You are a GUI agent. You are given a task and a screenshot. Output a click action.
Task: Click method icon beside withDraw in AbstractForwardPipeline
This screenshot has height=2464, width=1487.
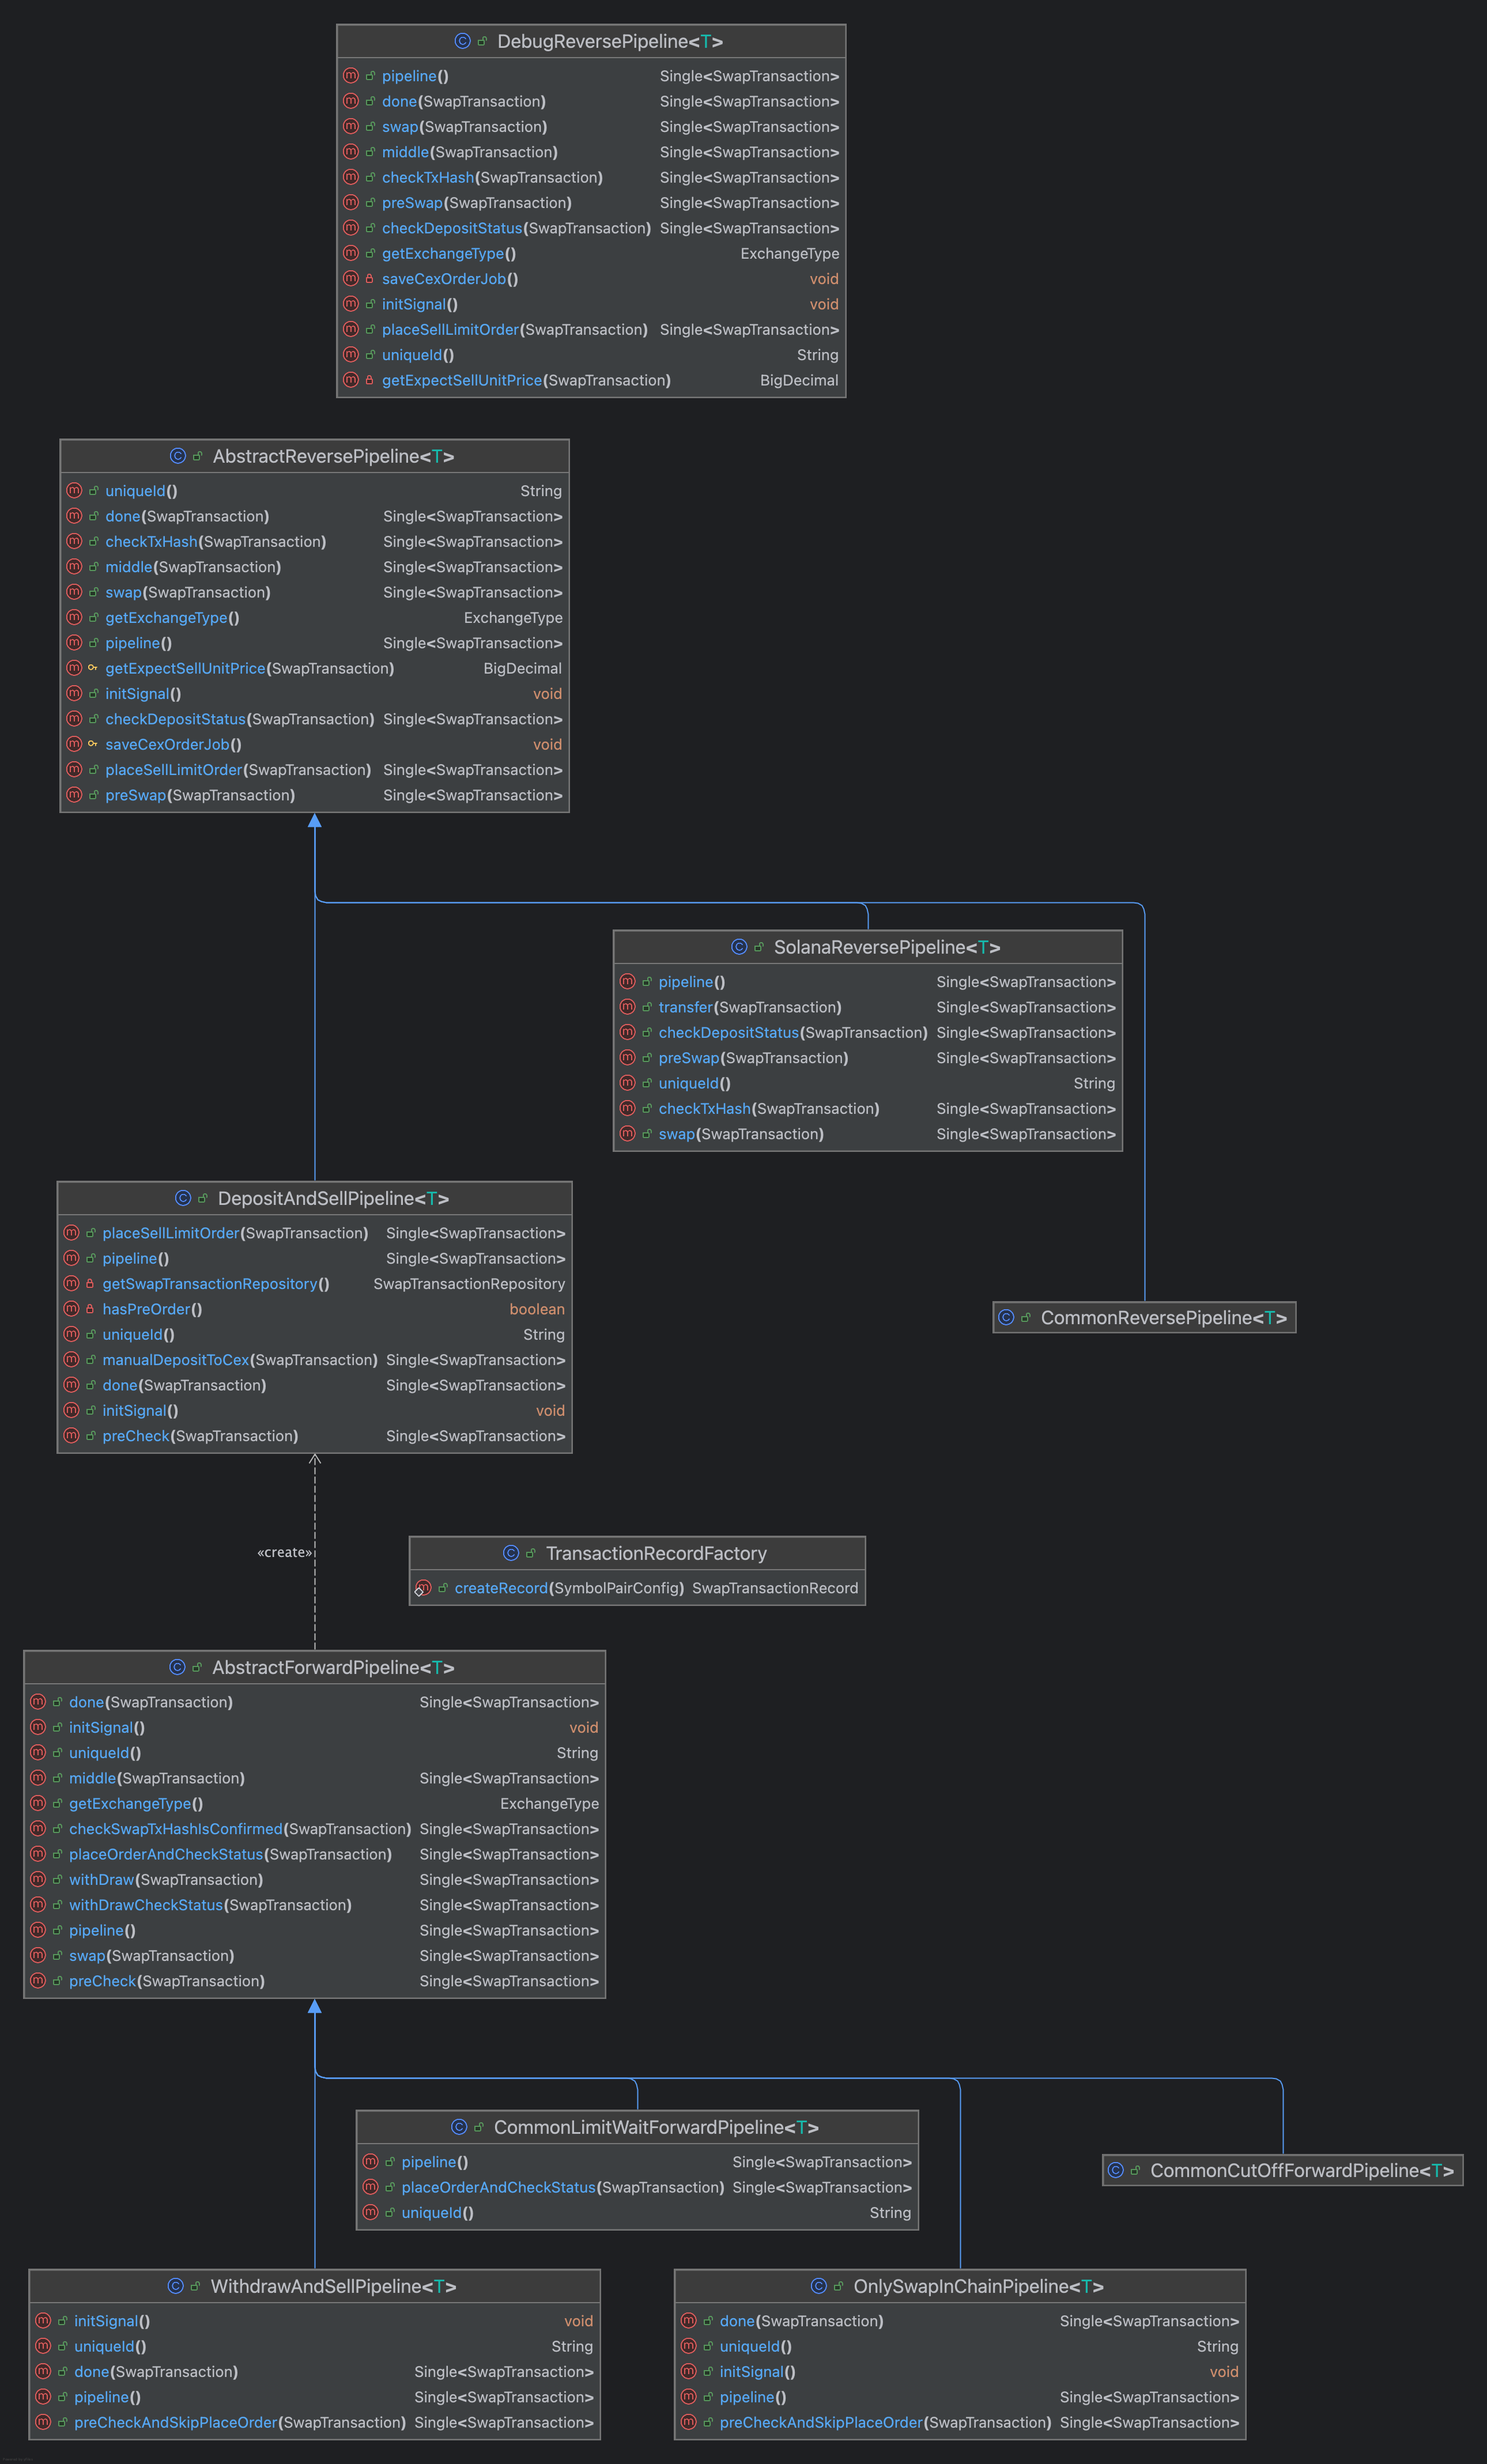coord(38,1879)
